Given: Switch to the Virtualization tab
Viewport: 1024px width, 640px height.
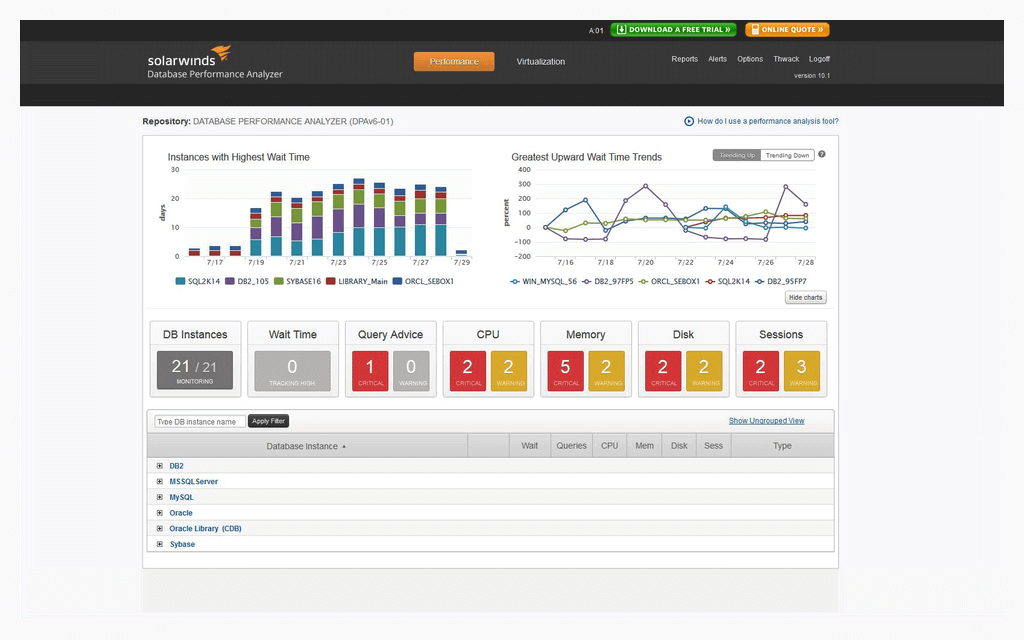Looking at the screenshot, I should (x=540, y=61).
